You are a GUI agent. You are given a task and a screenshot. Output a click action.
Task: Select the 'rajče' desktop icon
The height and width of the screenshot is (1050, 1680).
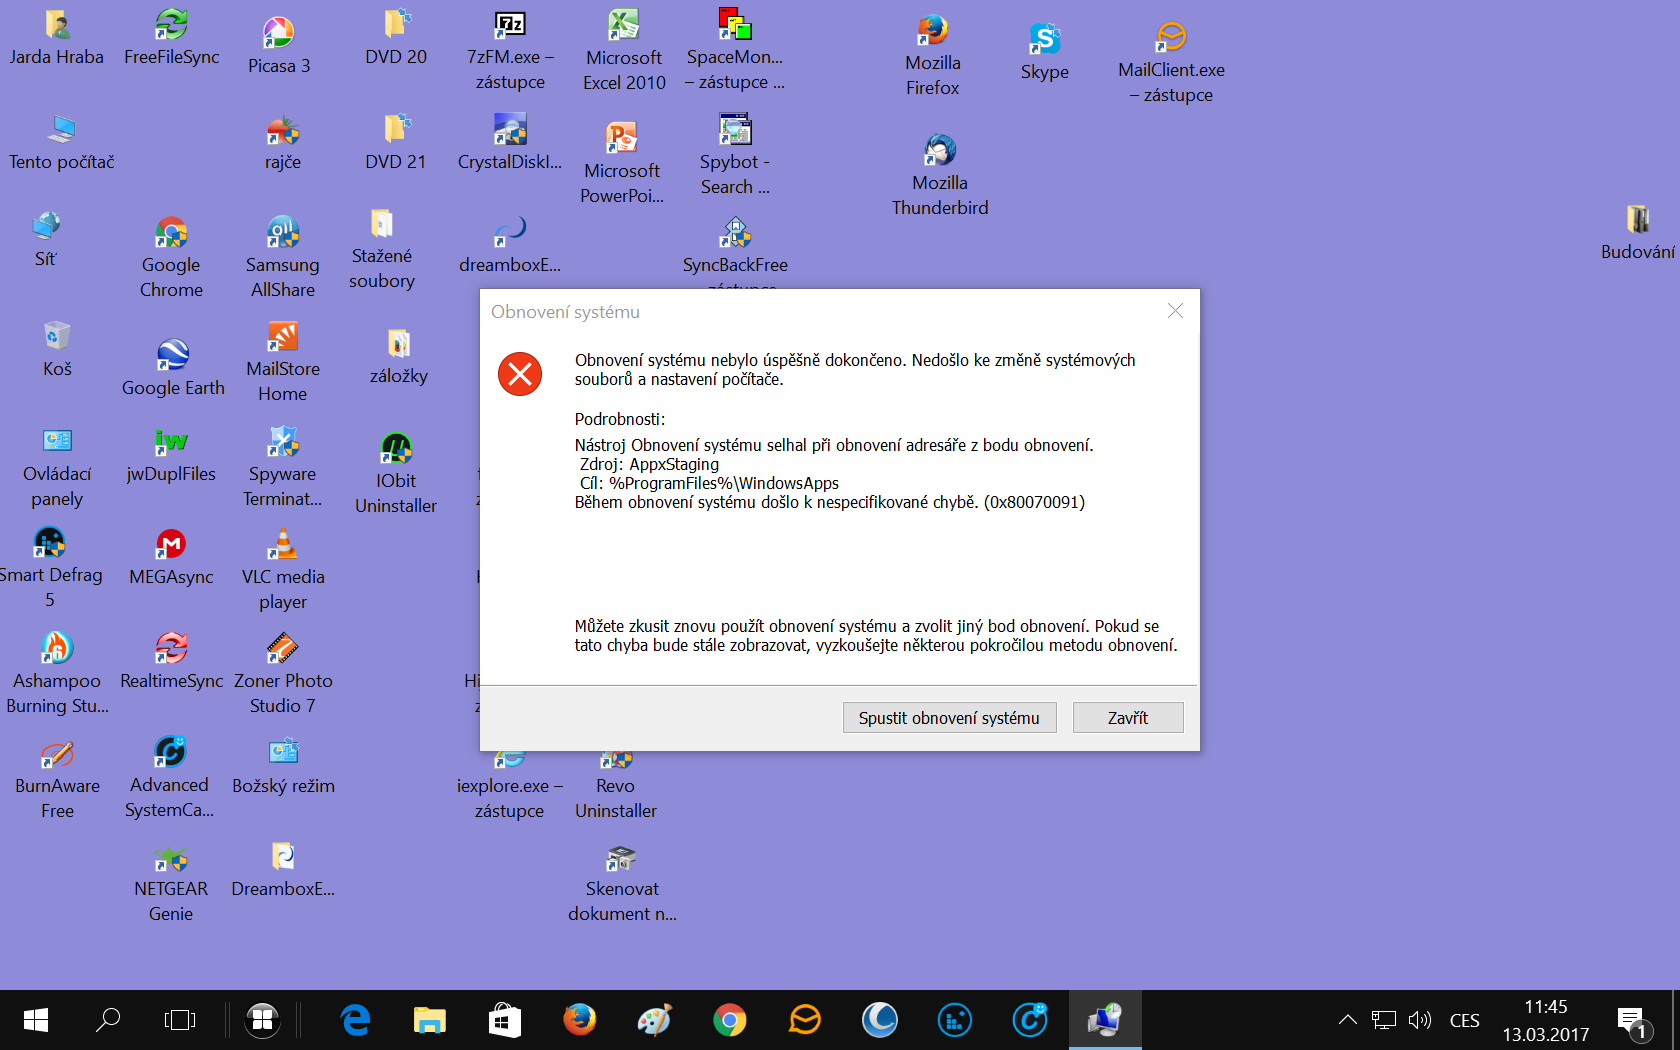tap(283, 142)
